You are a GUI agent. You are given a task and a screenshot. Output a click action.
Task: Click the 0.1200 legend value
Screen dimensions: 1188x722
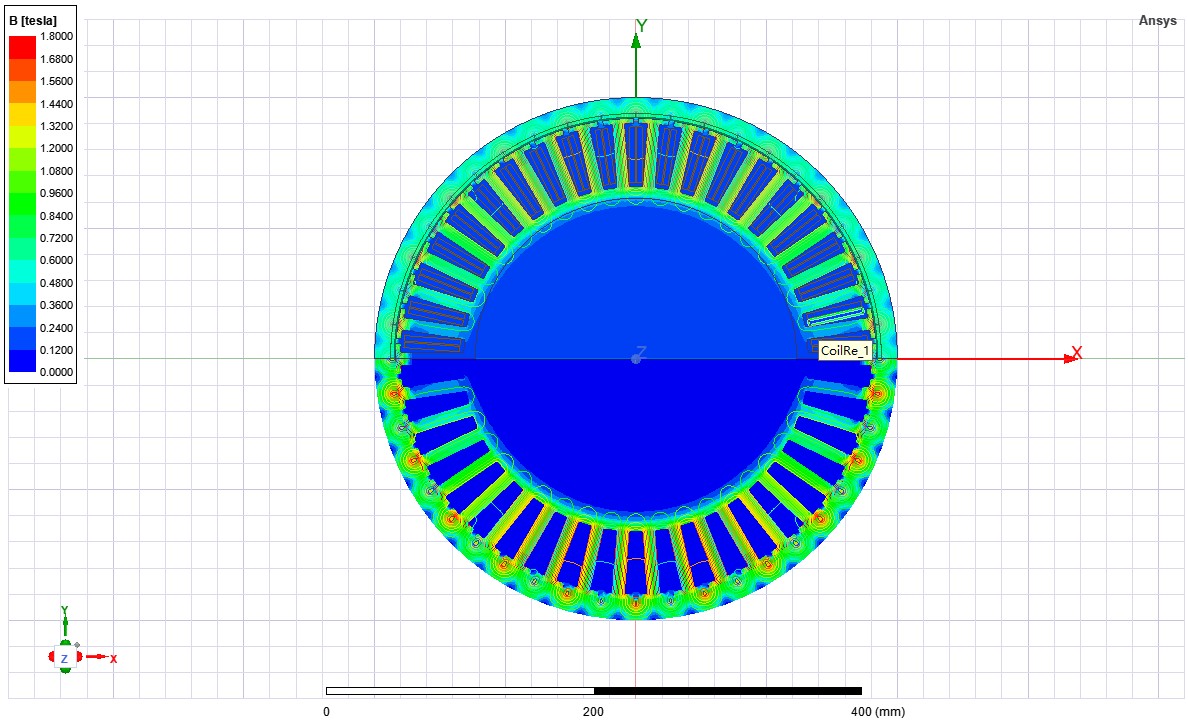(x=57, y=350)
